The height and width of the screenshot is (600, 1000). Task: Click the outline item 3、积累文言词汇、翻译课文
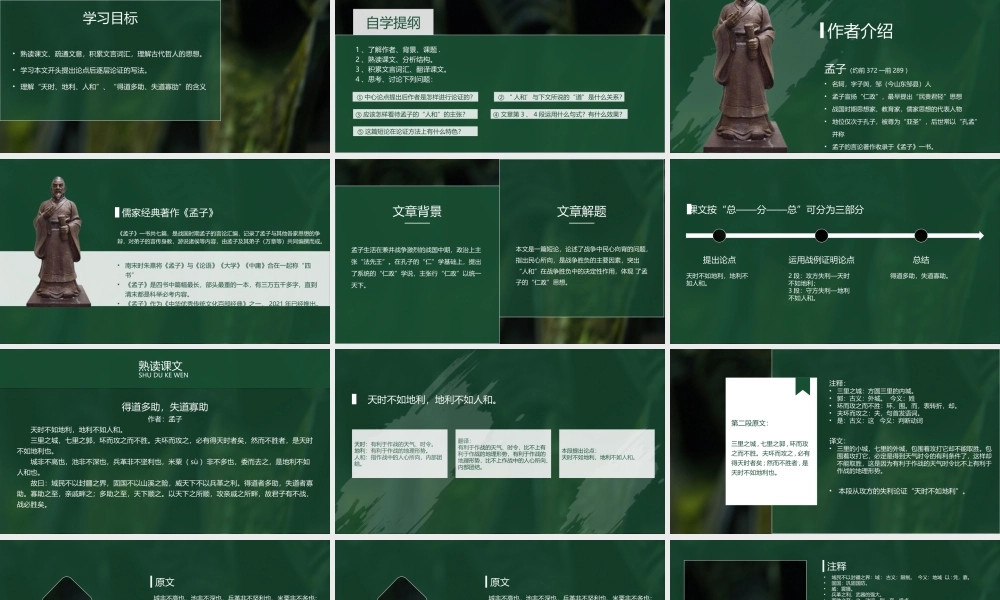click(x=401, y=69)
